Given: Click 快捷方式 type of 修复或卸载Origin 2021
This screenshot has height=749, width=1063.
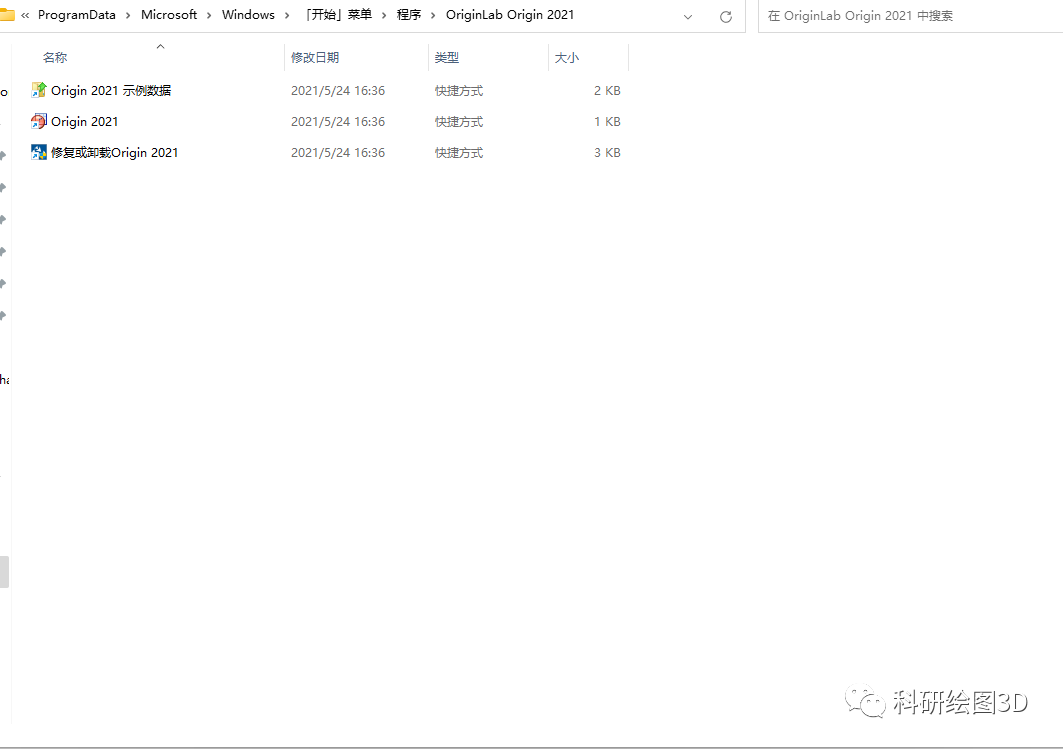Looking at the screenshot, I should click(459, 153).
